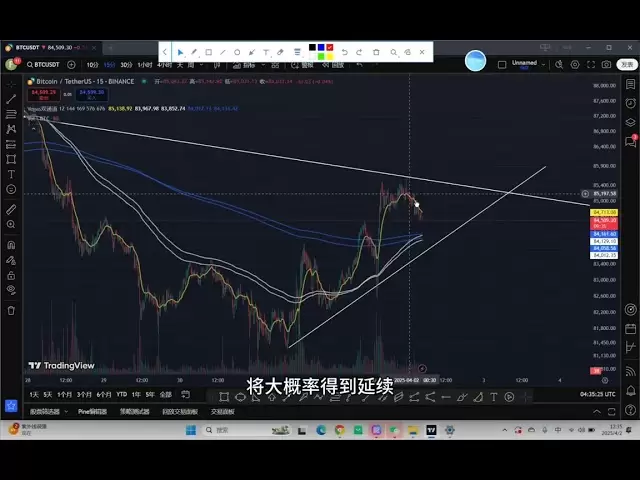Open the 交易面板 tab

click(222, 412)
